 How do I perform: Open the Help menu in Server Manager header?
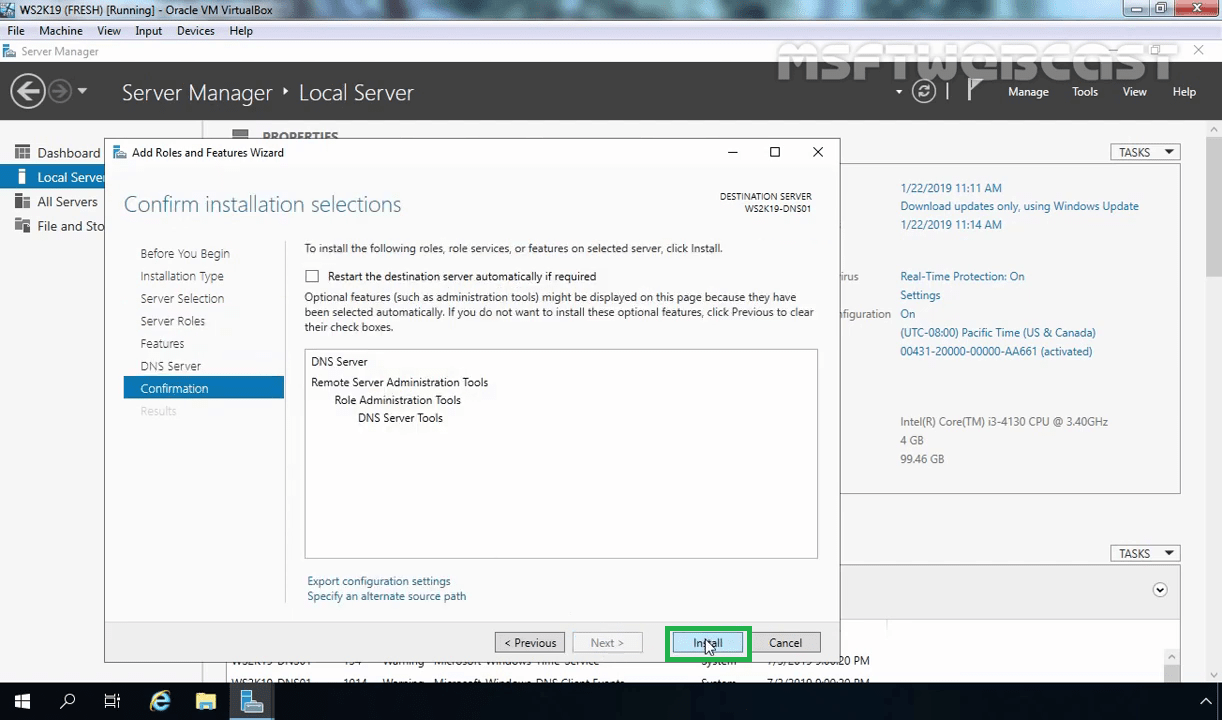click(1184, 92)
